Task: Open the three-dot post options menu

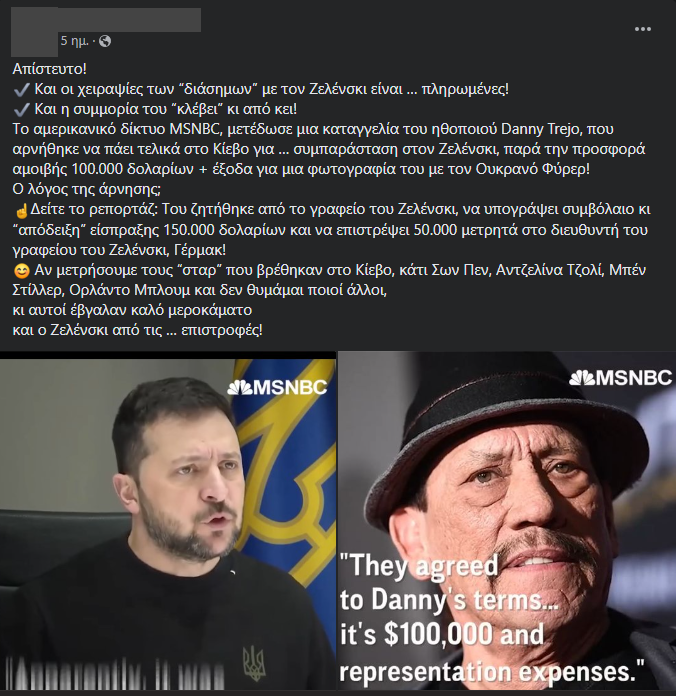Action: coord(642,29)
